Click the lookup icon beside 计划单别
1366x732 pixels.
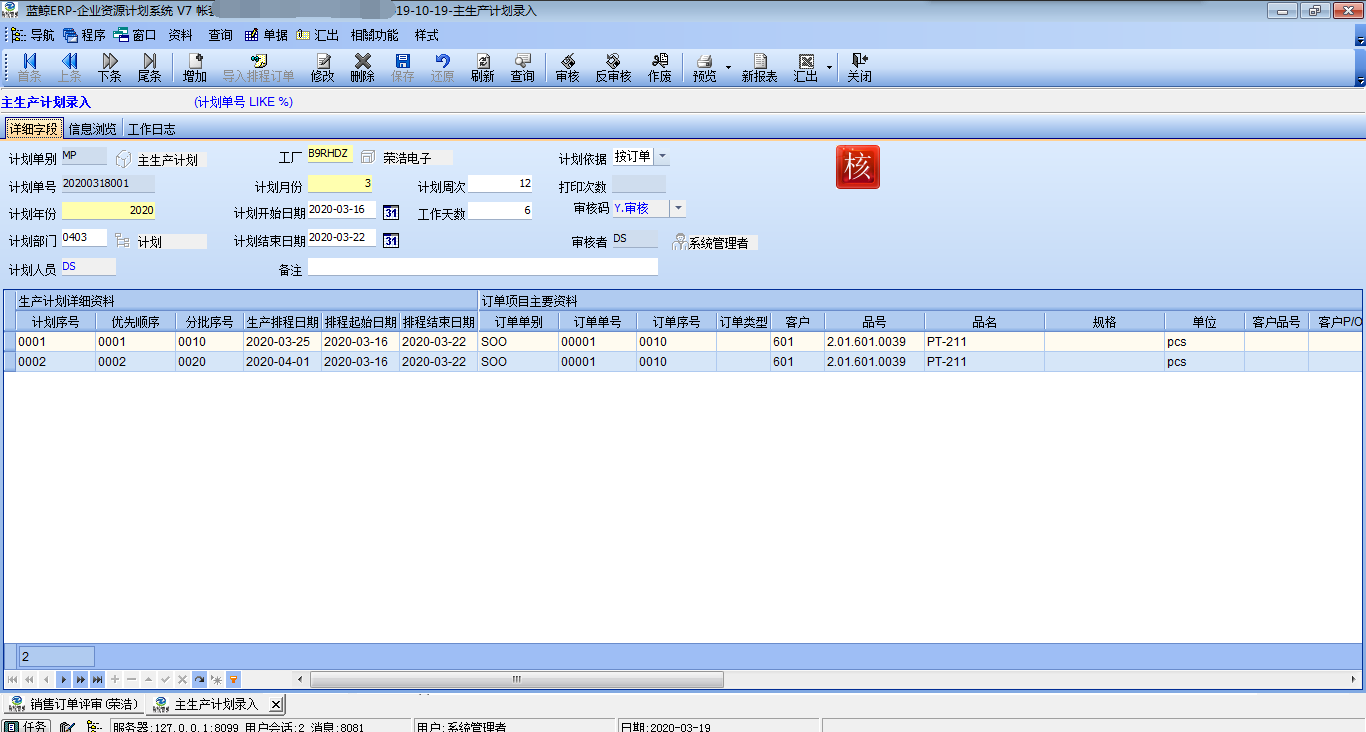[x=123, y=158]
